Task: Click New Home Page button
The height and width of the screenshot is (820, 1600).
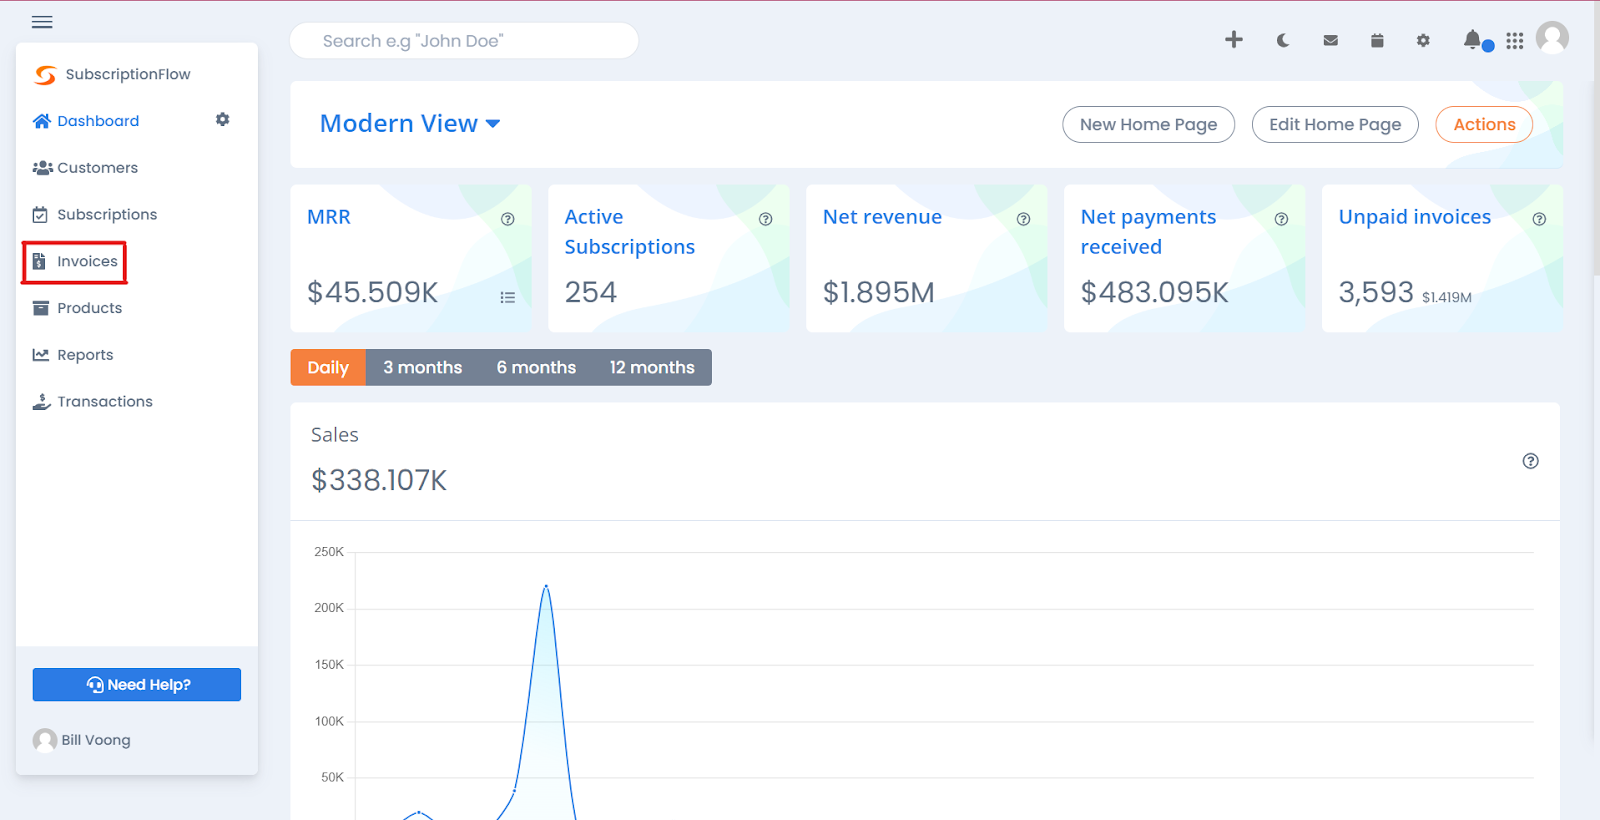Action: click(x=1148, y=124)
